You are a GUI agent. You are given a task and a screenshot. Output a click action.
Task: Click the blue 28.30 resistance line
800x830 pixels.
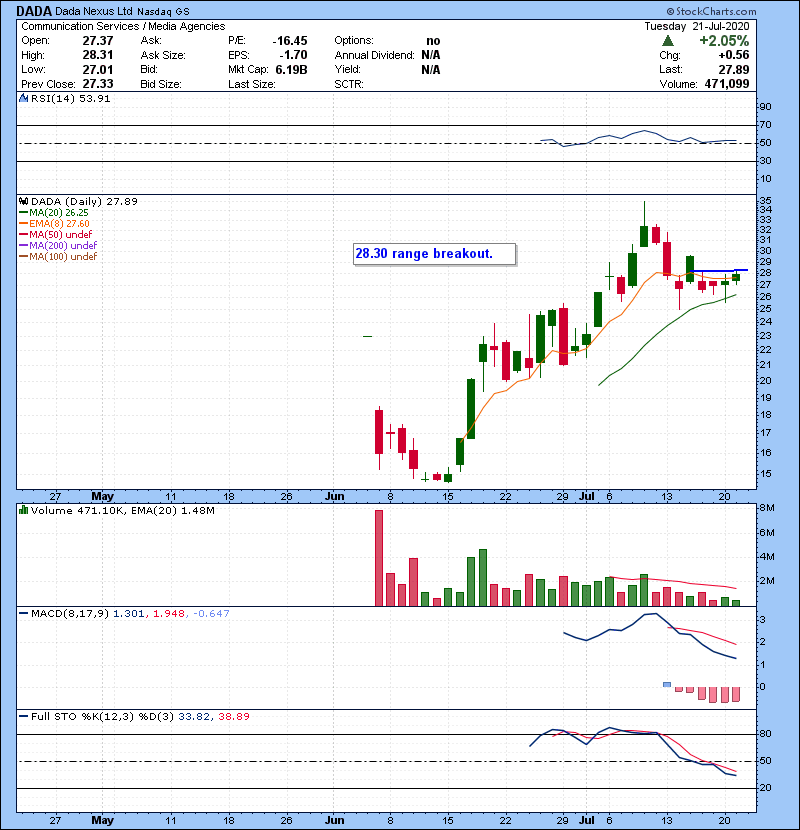pyautogui.click(x=719, y=270)
